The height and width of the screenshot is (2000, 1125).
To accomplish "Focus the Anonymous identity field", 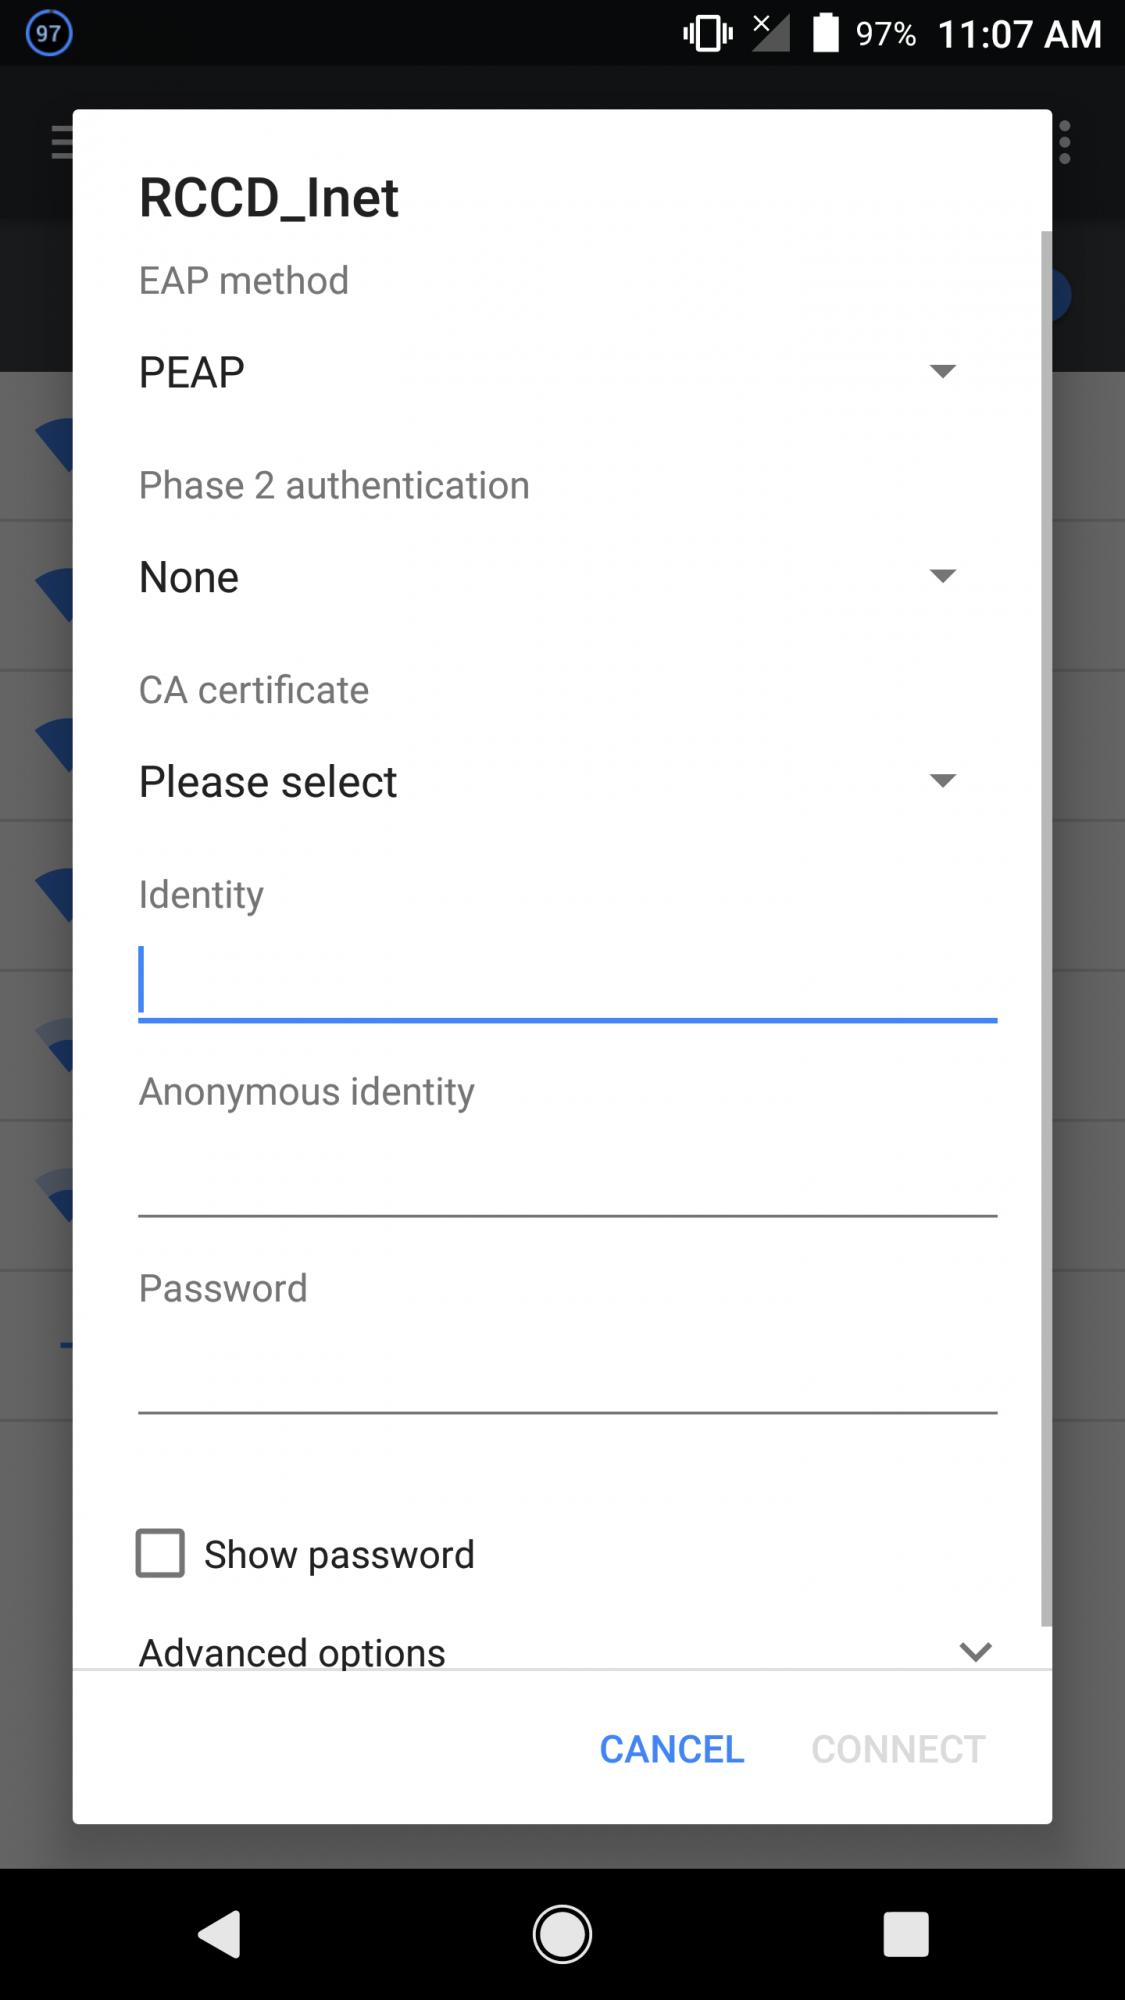I will [x=567, y=1178].
